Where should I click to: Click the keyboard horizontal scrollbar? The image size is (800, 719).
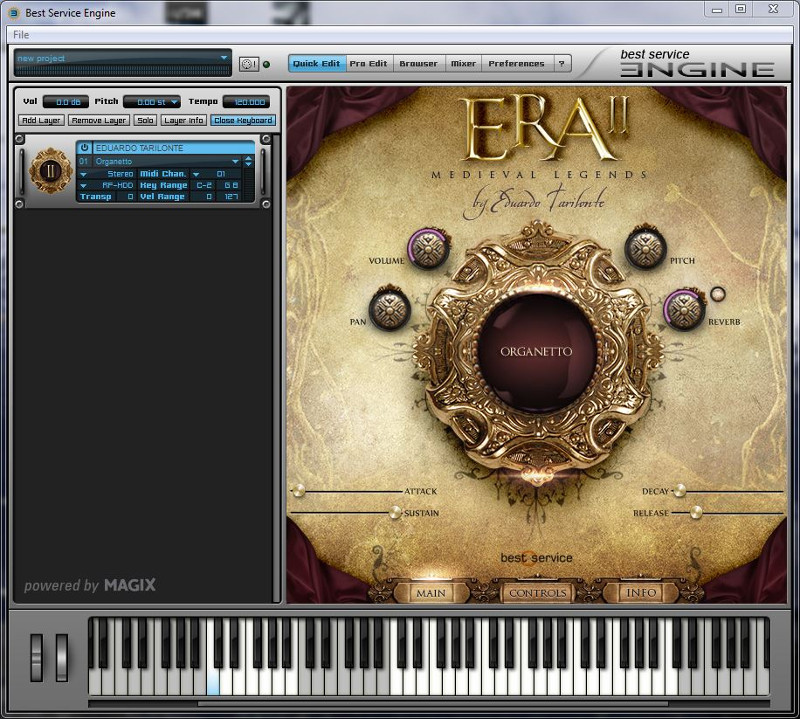tap(433, 704)
